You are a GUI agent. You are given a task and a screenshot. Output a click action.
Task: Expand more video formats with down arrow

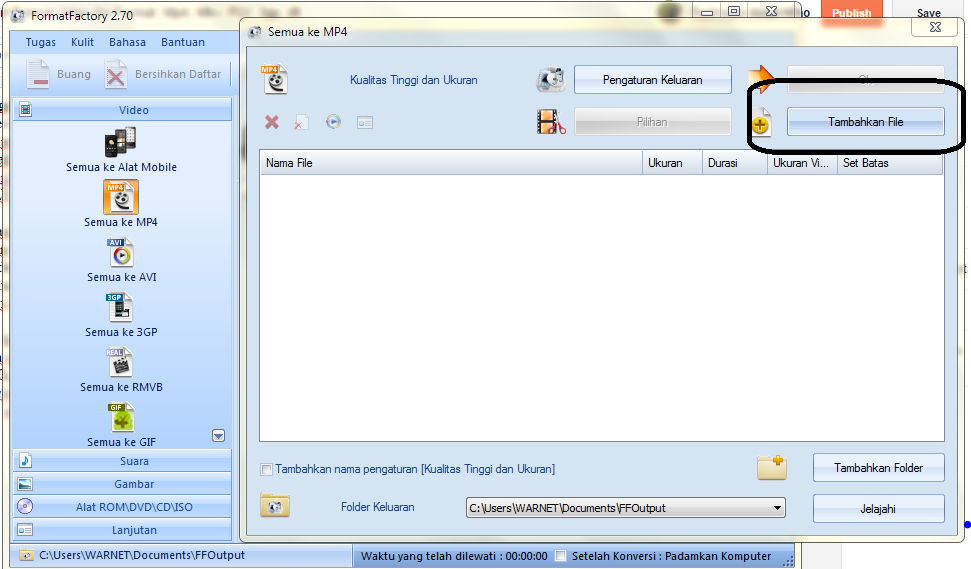click(x=219, y=436)
